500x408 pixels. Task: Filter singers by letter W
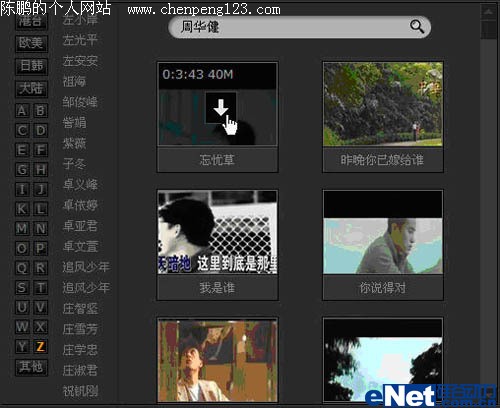coord(22,327)
